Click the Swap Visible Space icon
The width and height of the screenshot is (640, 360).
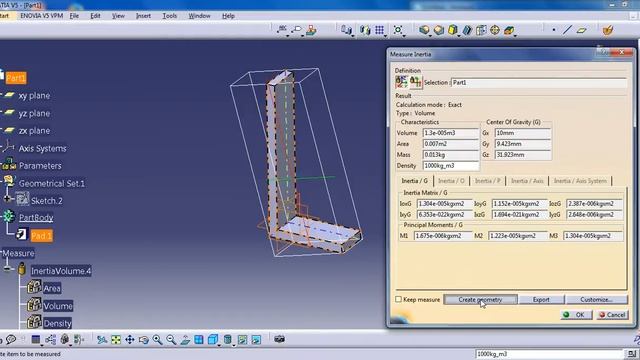click(256, 340)
